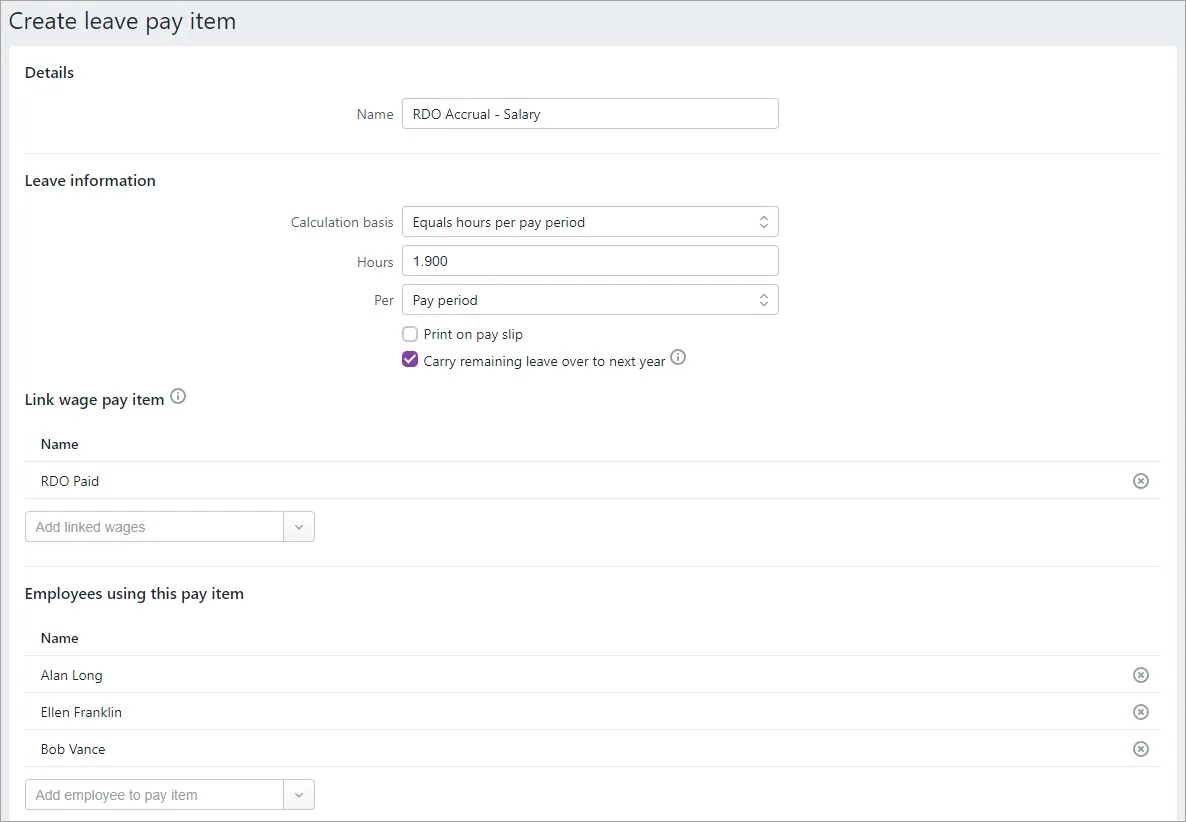Remove Bob Vance from pay item

(x=1141, y=749)
